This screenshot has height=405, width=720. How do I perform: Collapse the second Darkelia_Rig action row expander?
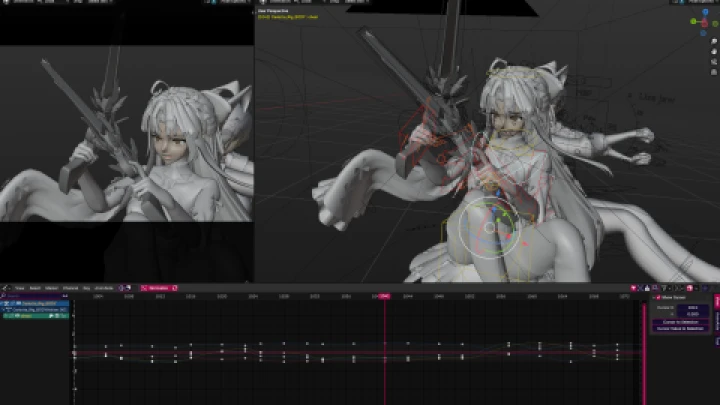tap(4, 309)
